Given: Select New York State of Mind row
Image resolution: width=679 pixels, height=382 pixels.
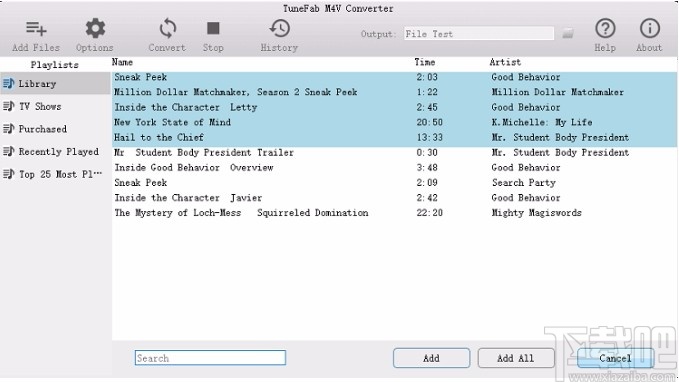Looking at the screenshot, I should (394, 123).
